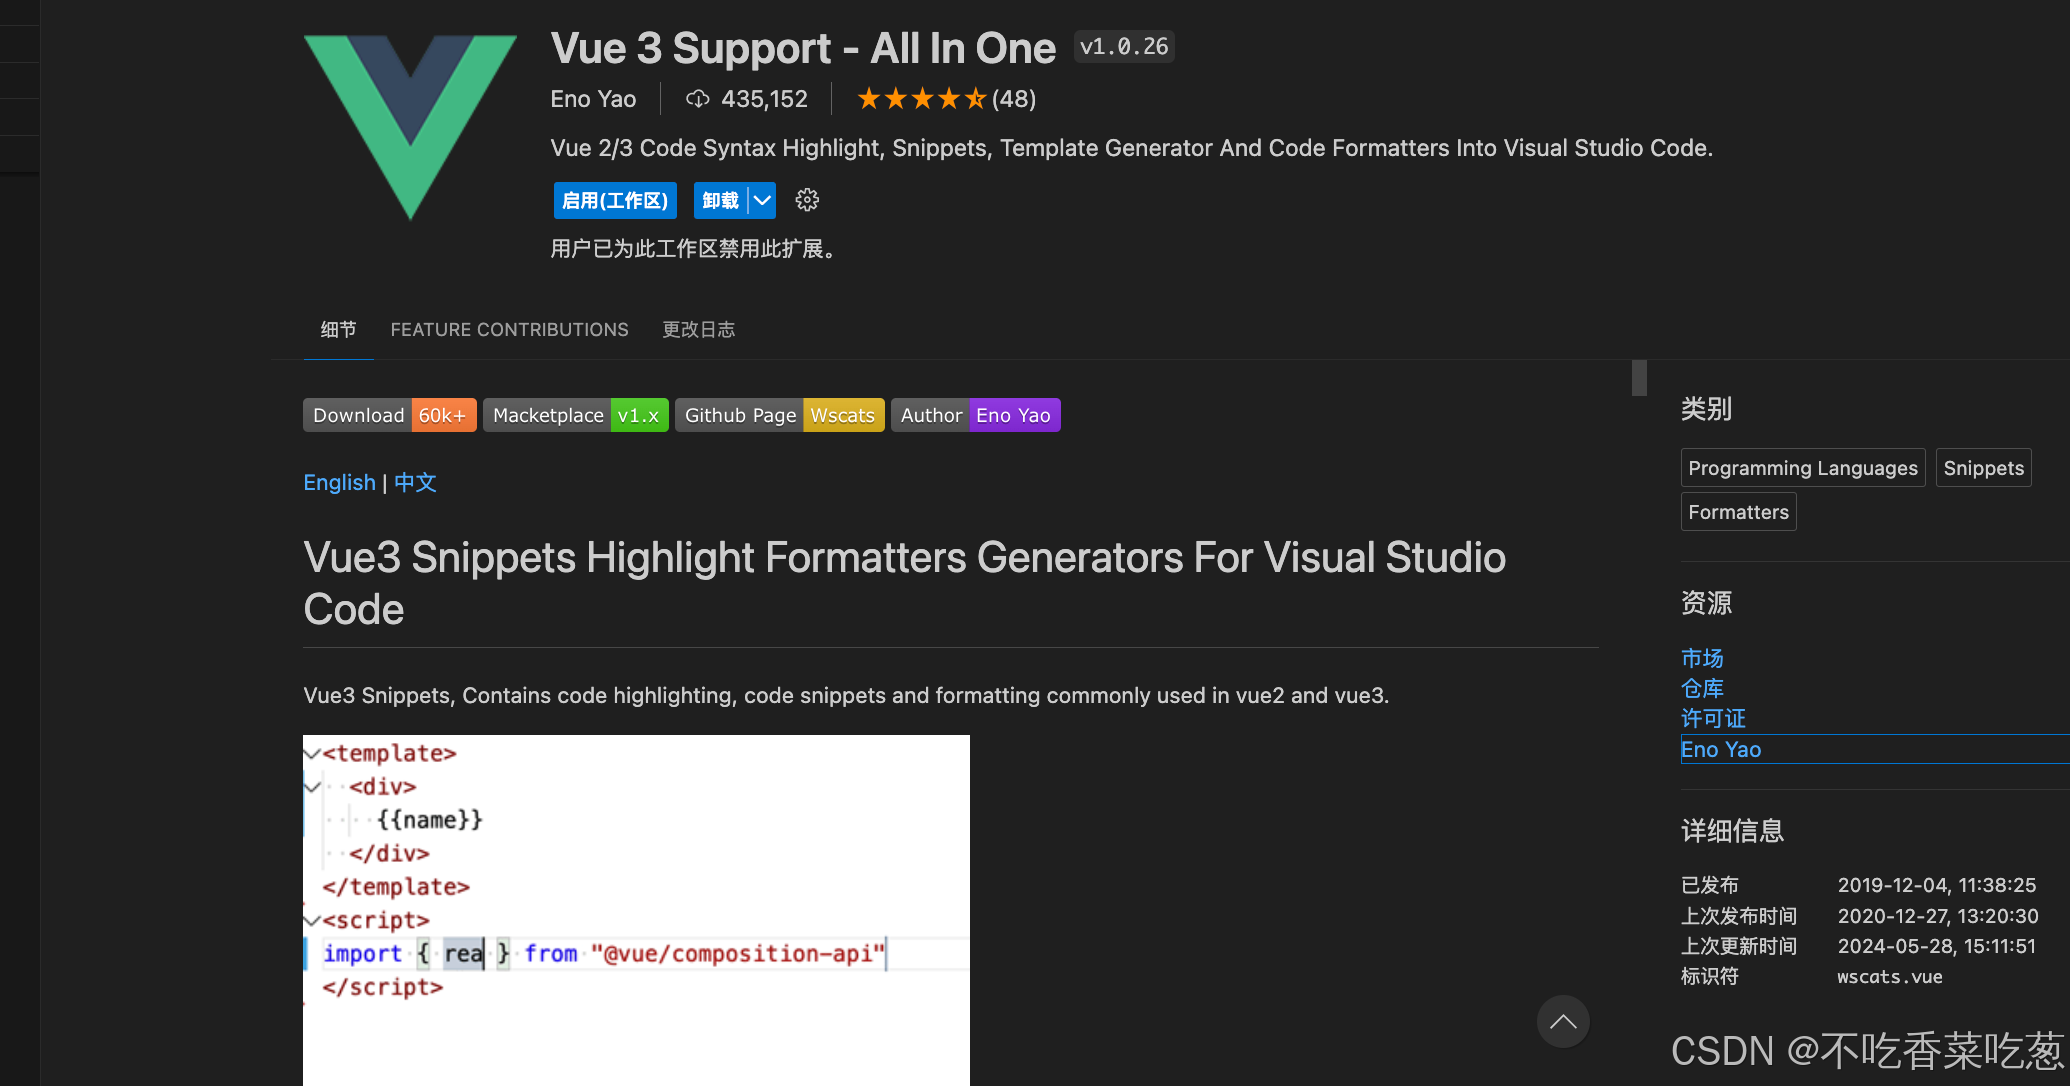Click the (48) ratings count
The height and width of the screenshot is (1086, 2070).
coord(1014,99)
